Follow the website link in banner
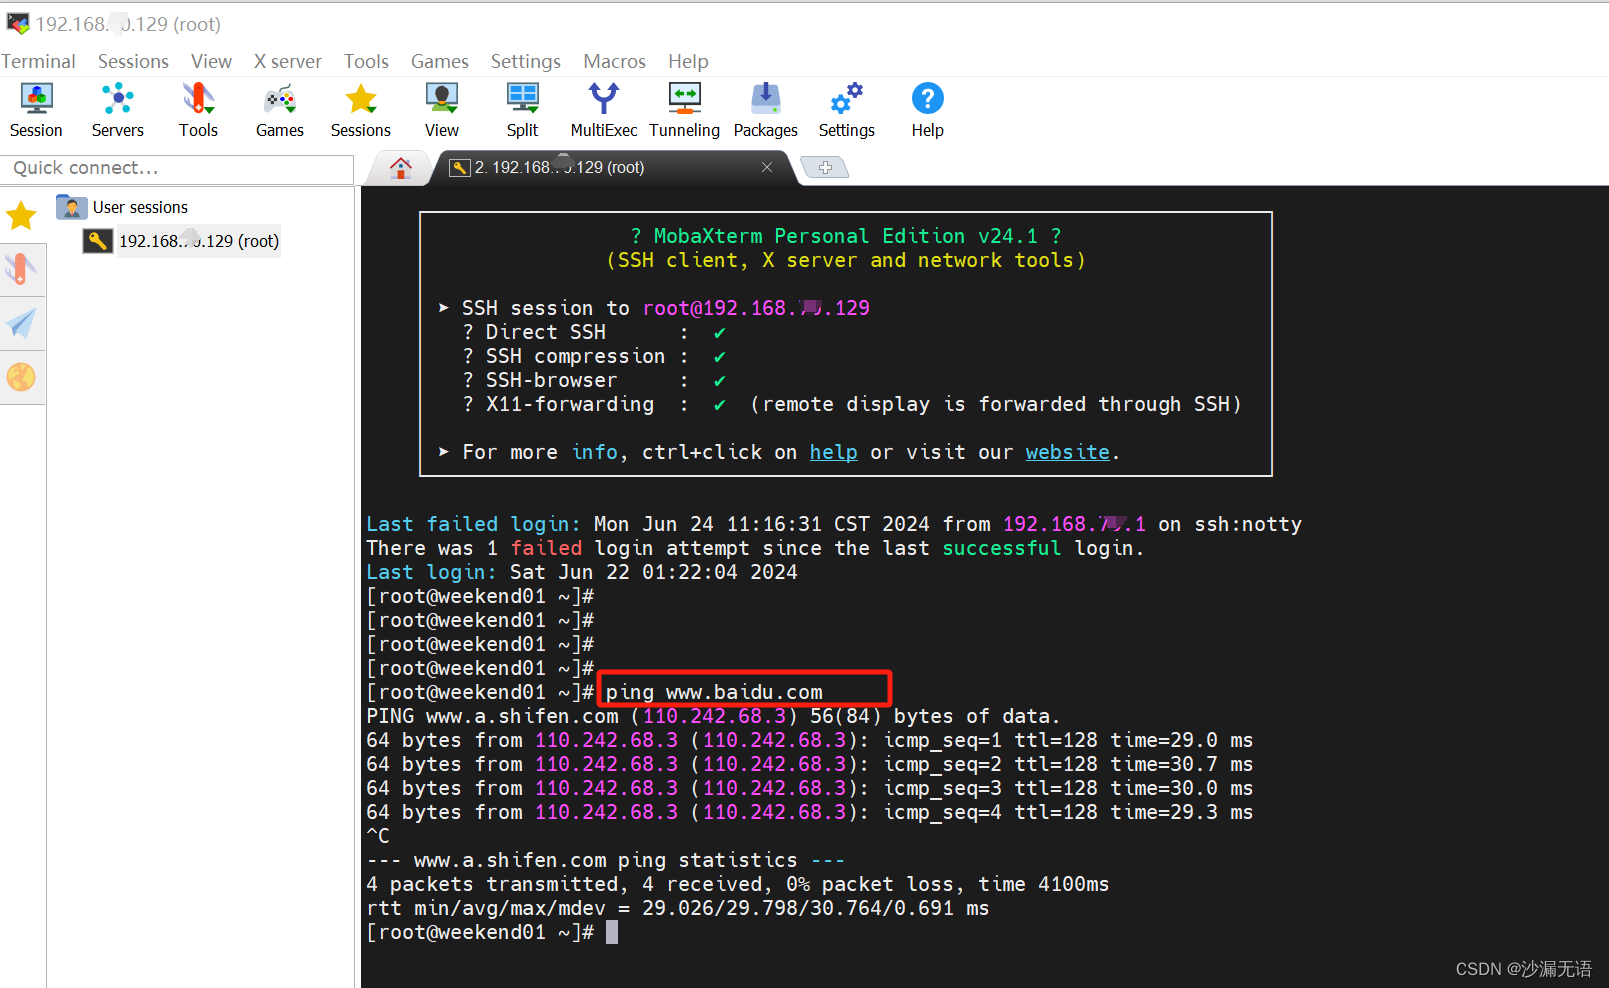 pyautogui.click(x=1067, y=452)
